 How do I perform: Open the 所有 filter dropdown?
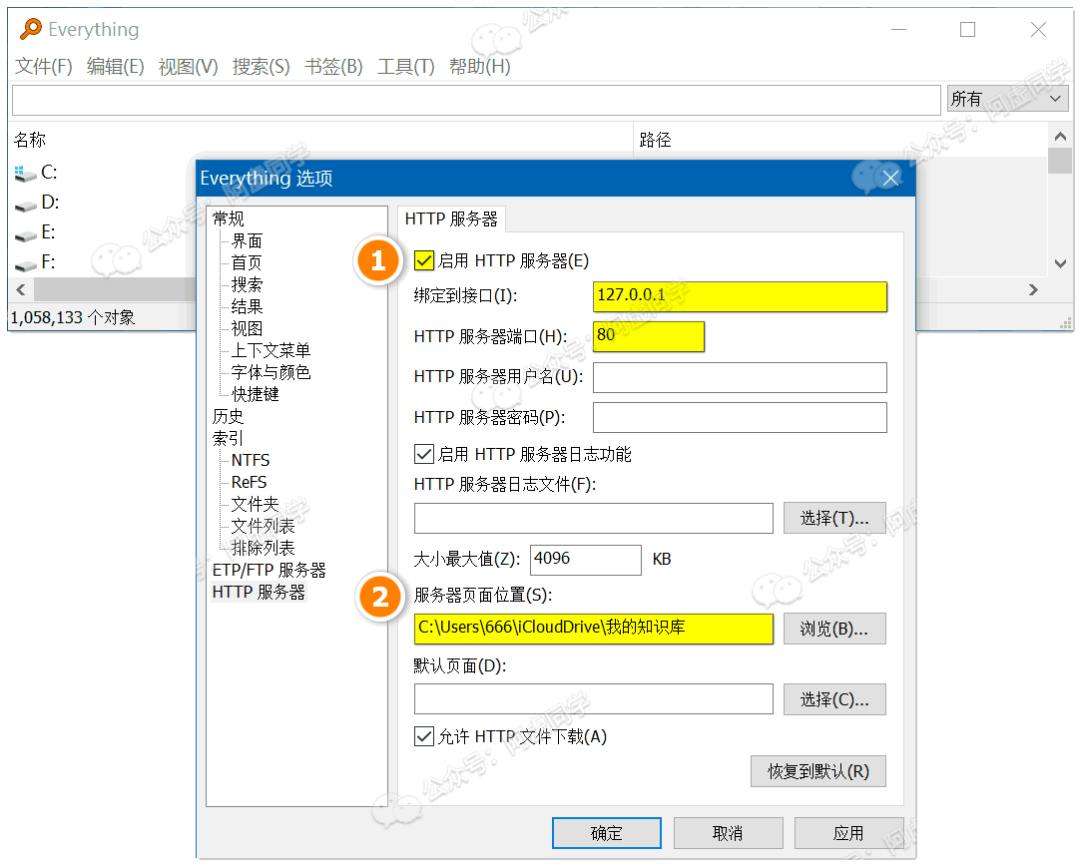(x=1008, y=99)
